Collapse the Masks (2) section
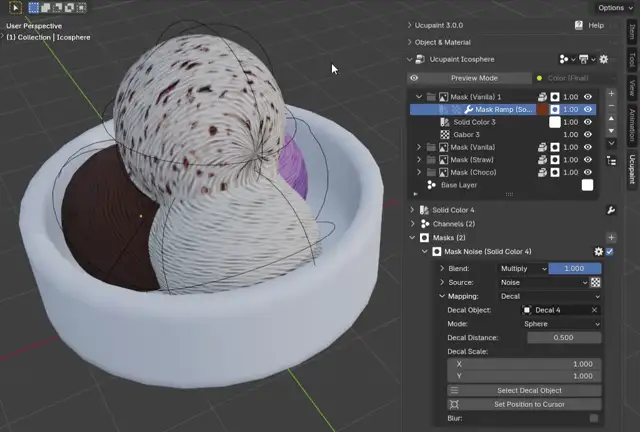Image resolution: width=640 pixels, height=432 pixels. tap(412, 238)
